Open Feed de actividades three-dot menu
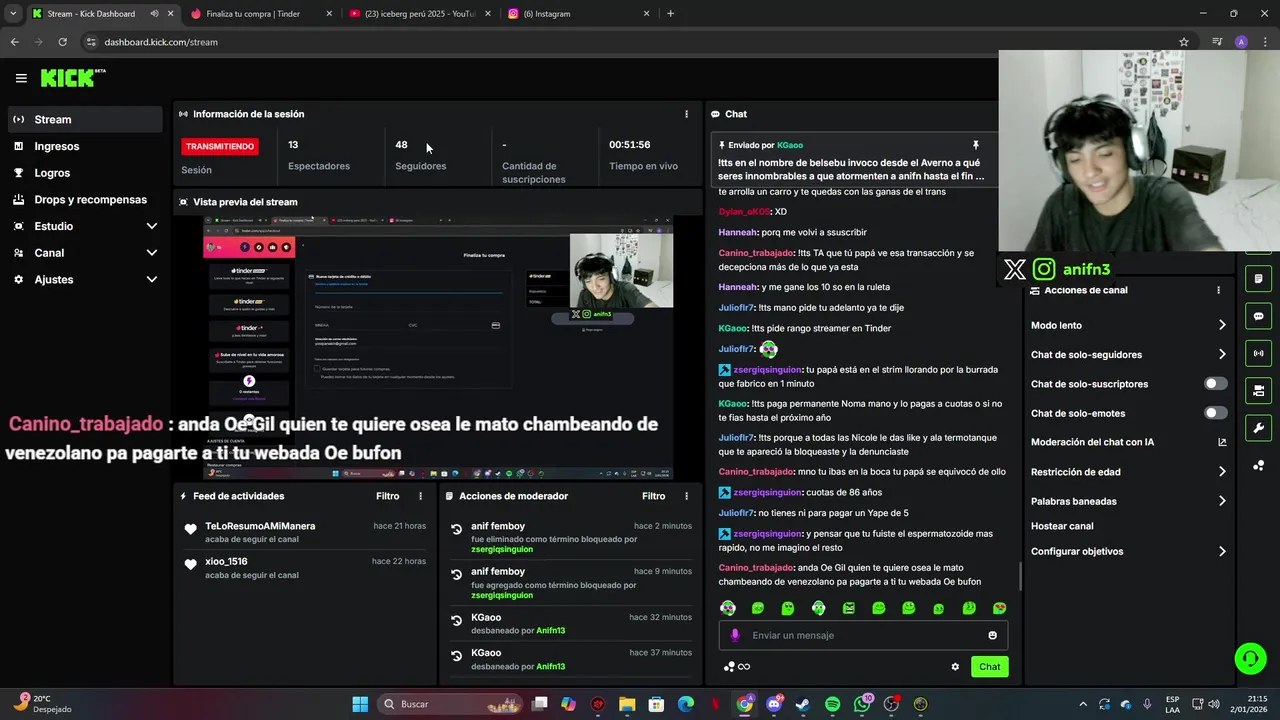 coord(420,496)
